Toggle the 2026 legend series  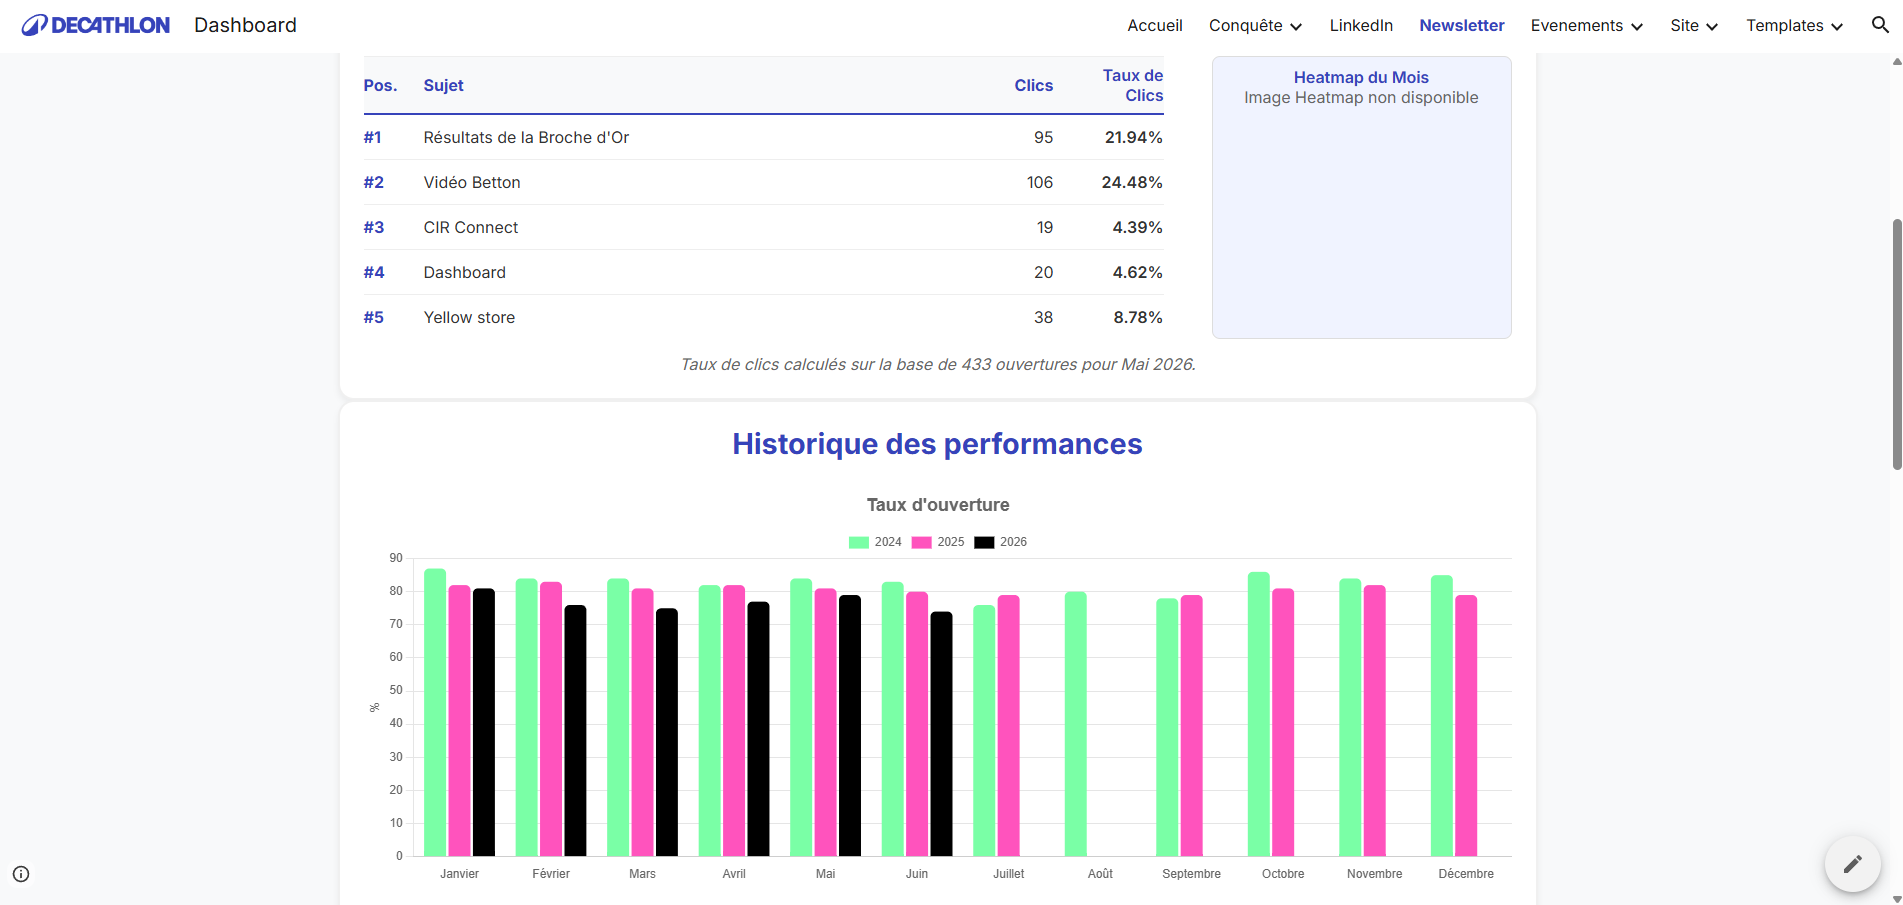(1001, 542)
